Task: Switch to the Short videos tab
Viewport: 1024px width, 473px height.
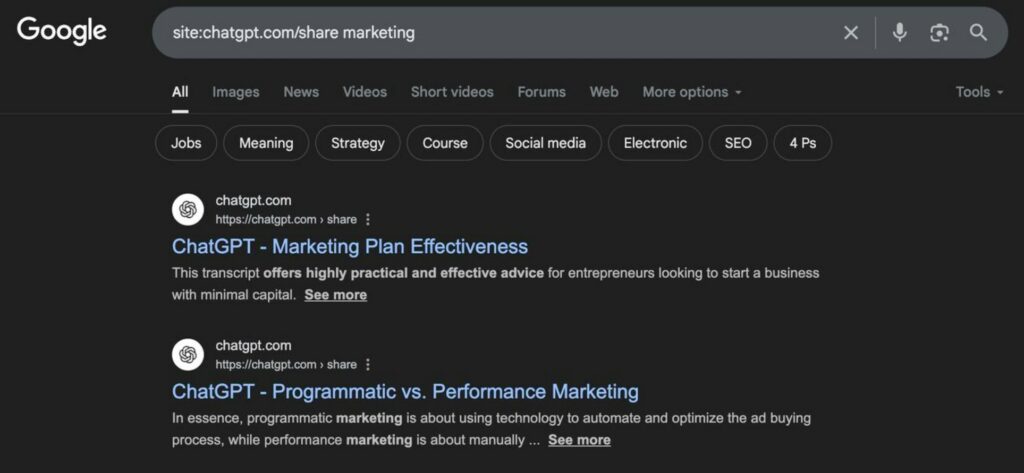Action: [452, 92]
